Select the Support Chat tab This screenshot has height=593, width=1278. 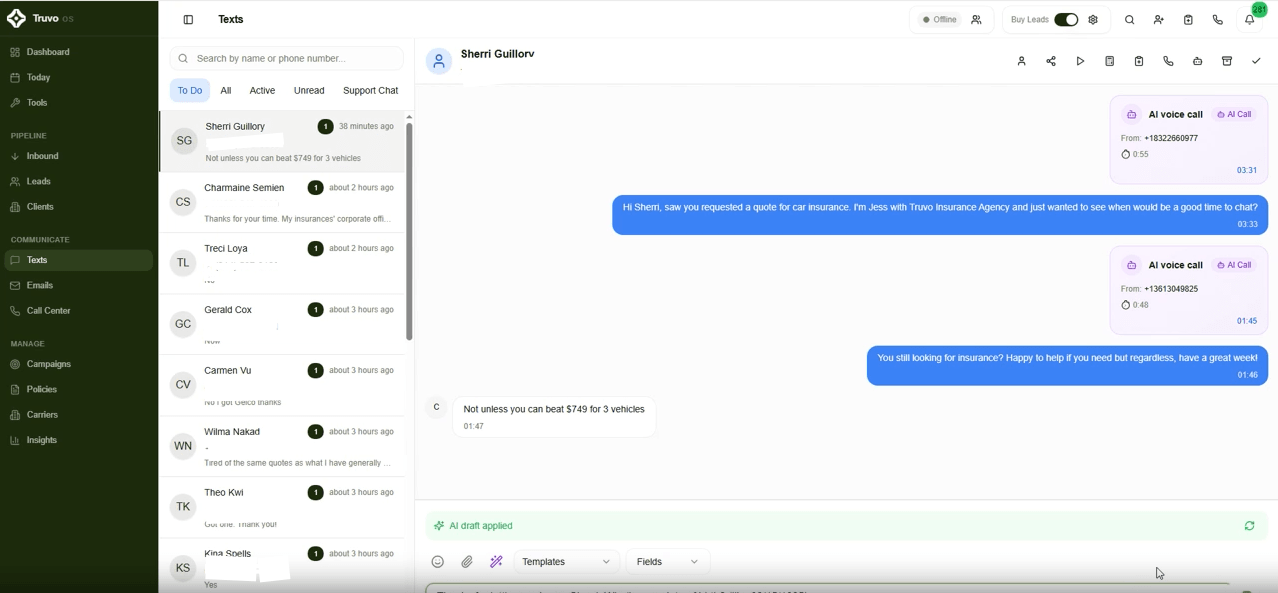(x=370, y=90)
